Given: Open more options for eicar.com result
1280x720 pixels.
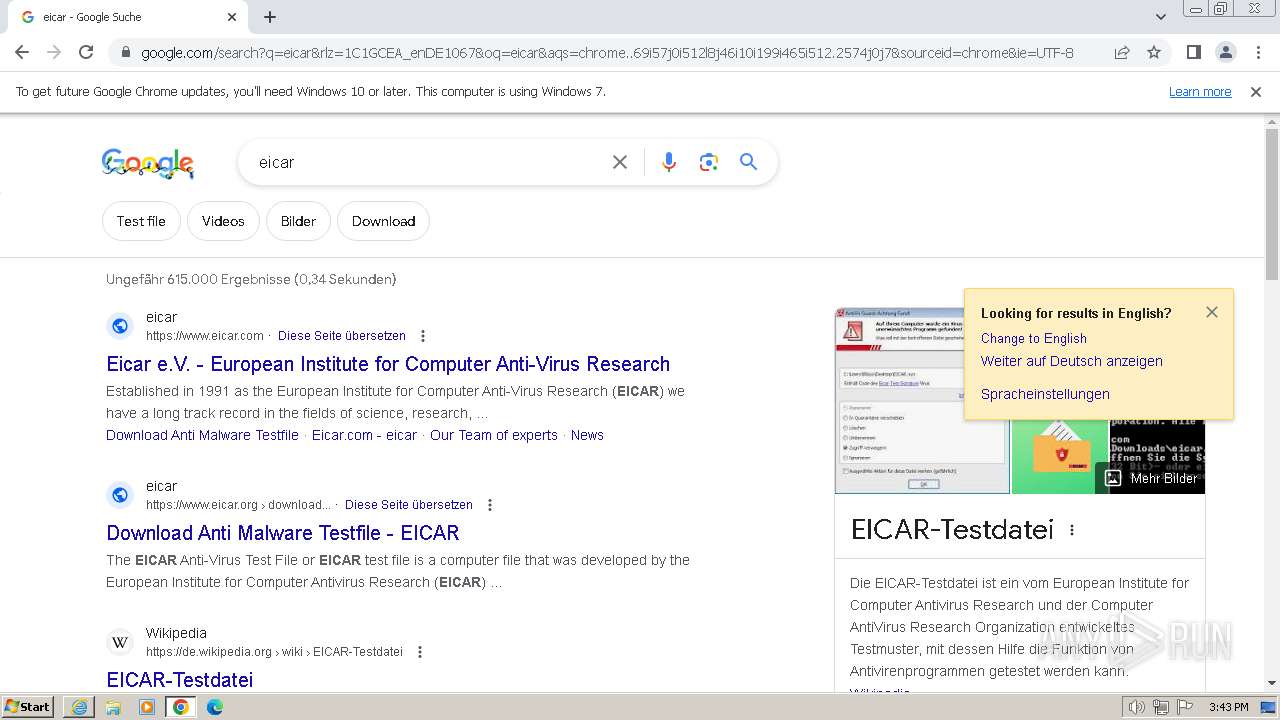Looking at the screenshot, I should click(x=423, y=336).
